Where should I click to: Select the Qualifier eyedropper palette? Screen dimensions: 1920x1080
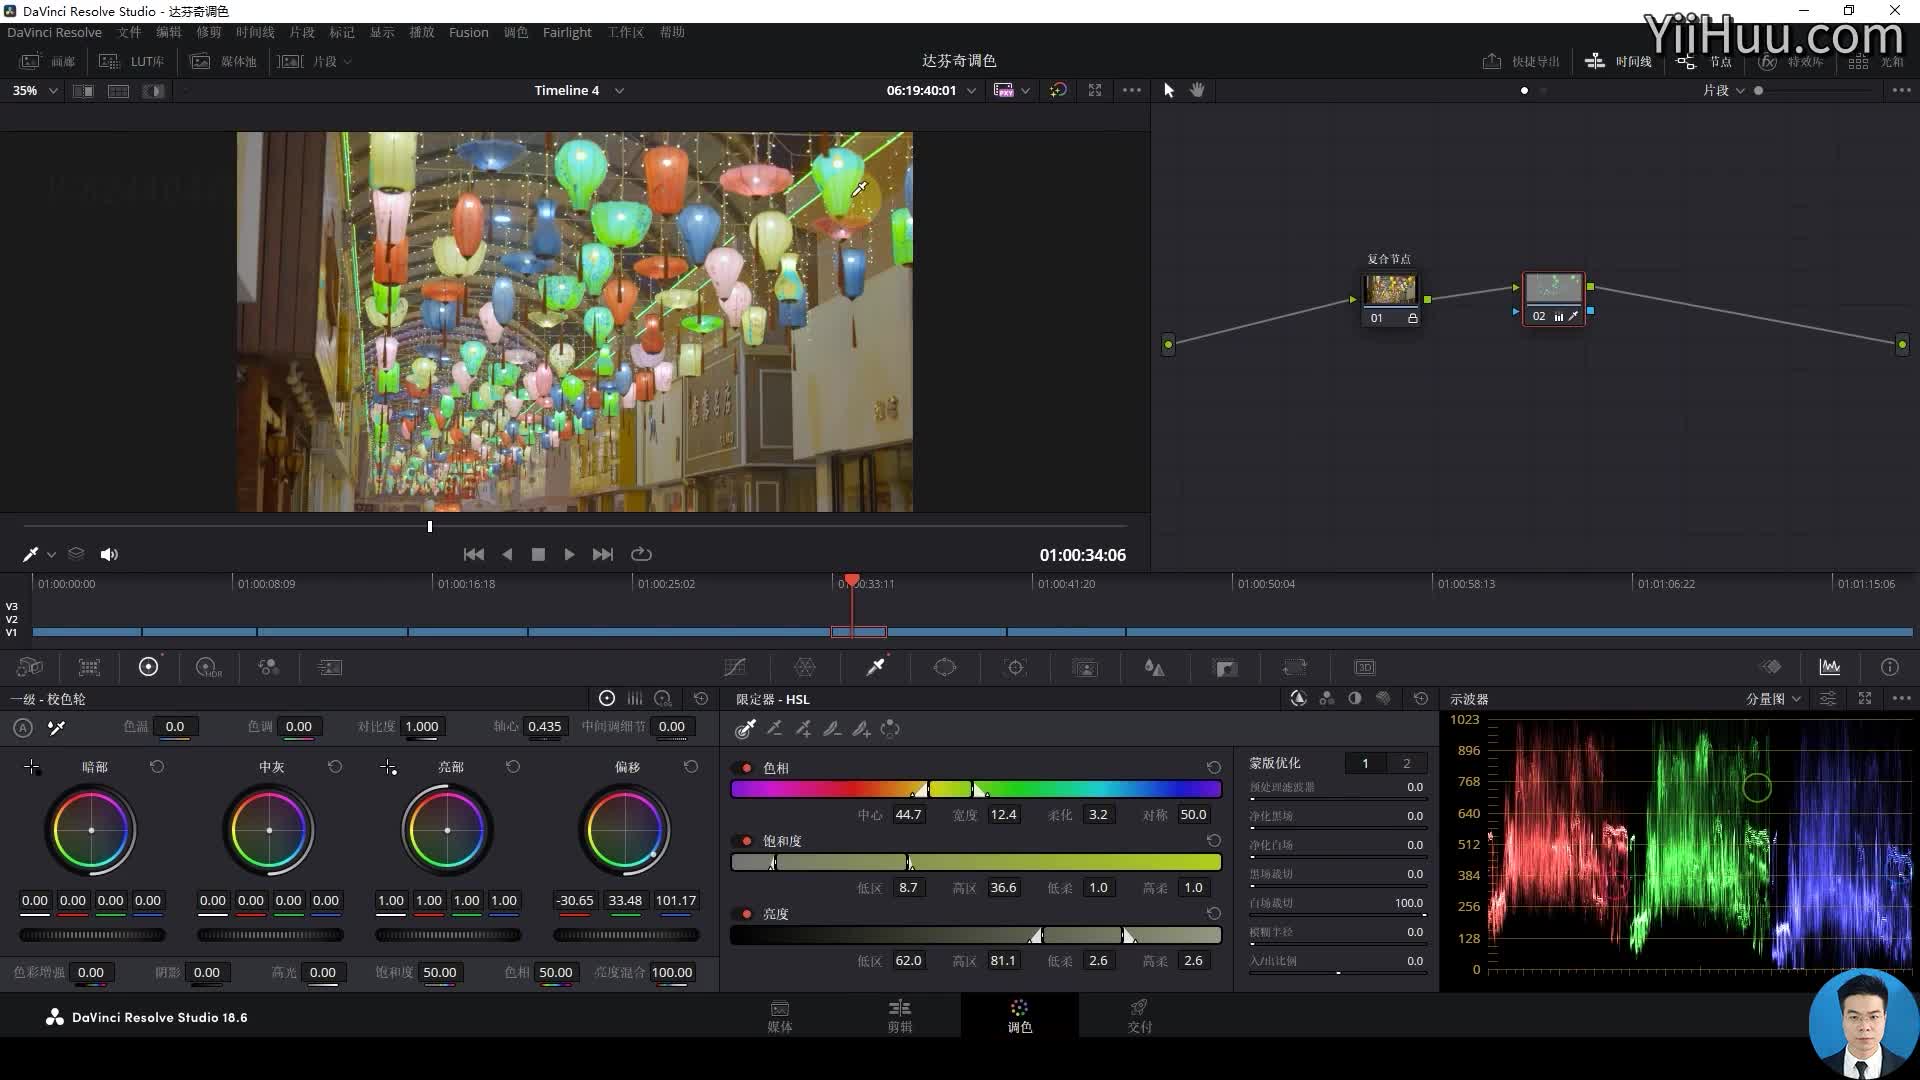pos(875,667)
